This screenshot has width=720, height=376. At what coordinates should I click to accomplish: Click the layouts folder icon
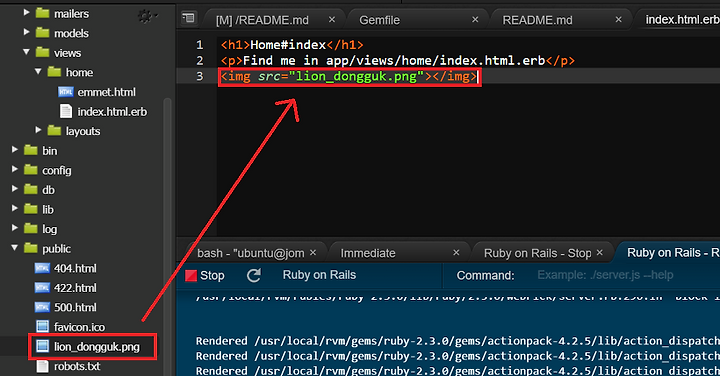click(x=54, y=130)
